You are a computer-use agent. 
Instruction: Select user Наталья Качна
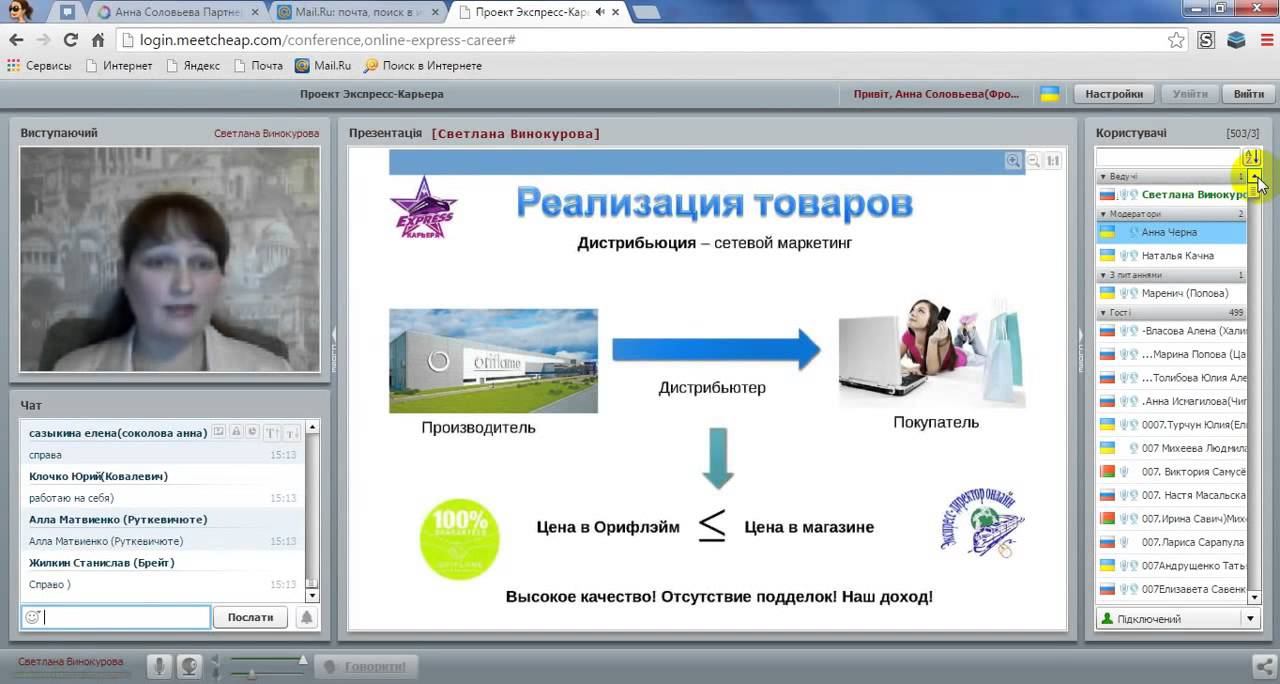(x=1172, y=255)
